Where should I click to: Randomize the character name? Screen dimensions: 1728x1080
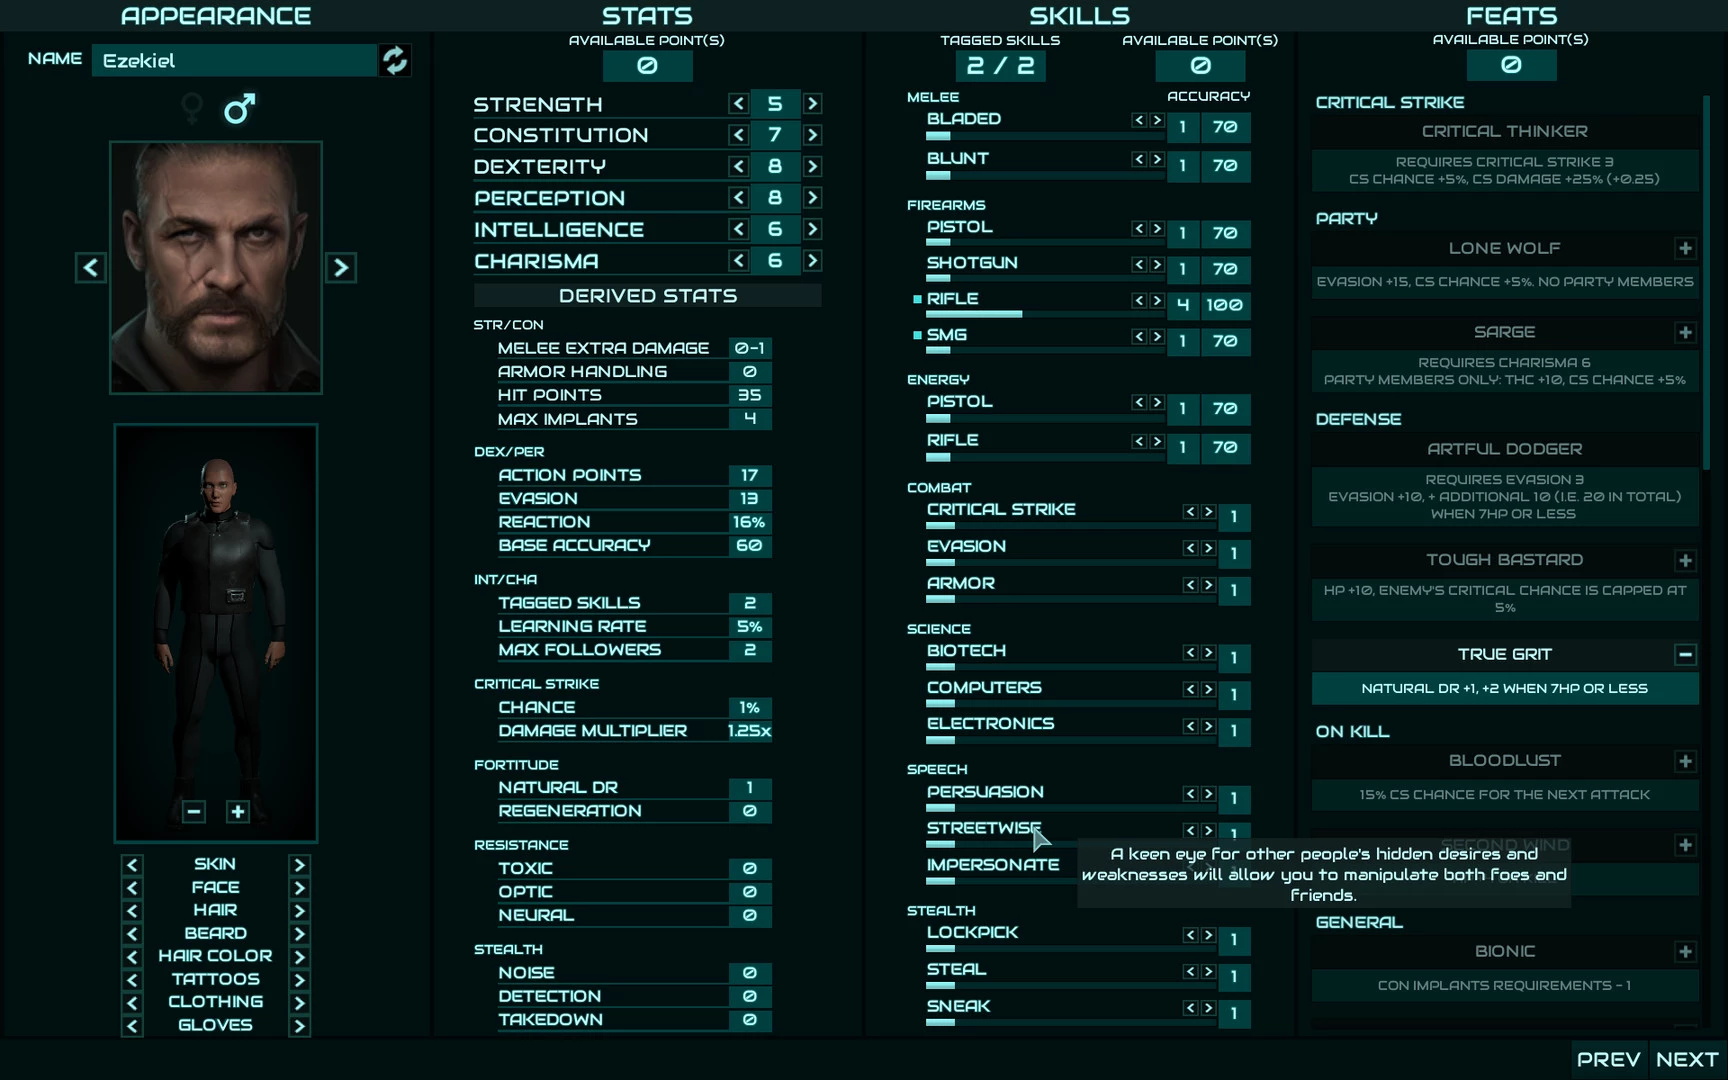(x=395, y=60)
